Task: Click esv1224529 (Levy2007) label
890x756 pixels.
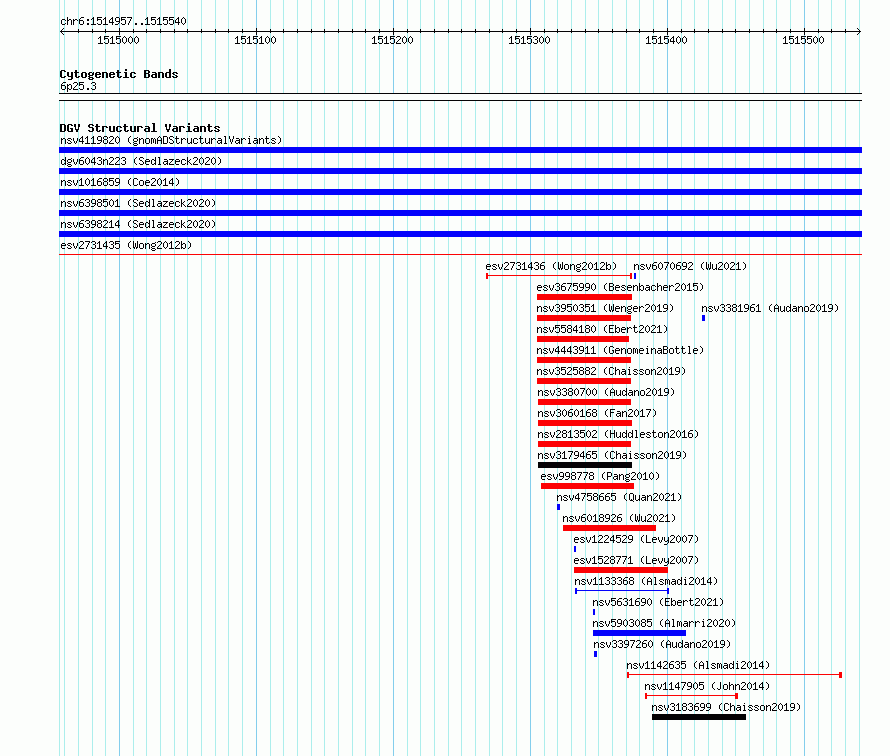Action: point(636,539)
